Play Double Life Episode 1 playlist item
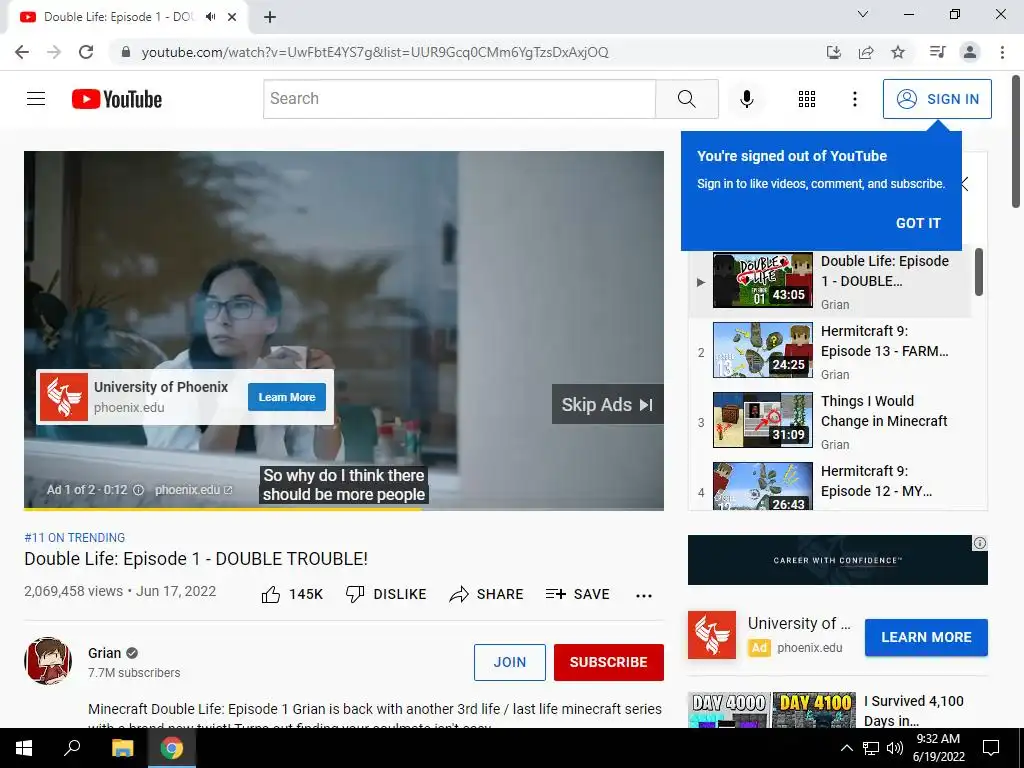 [829, 281]
